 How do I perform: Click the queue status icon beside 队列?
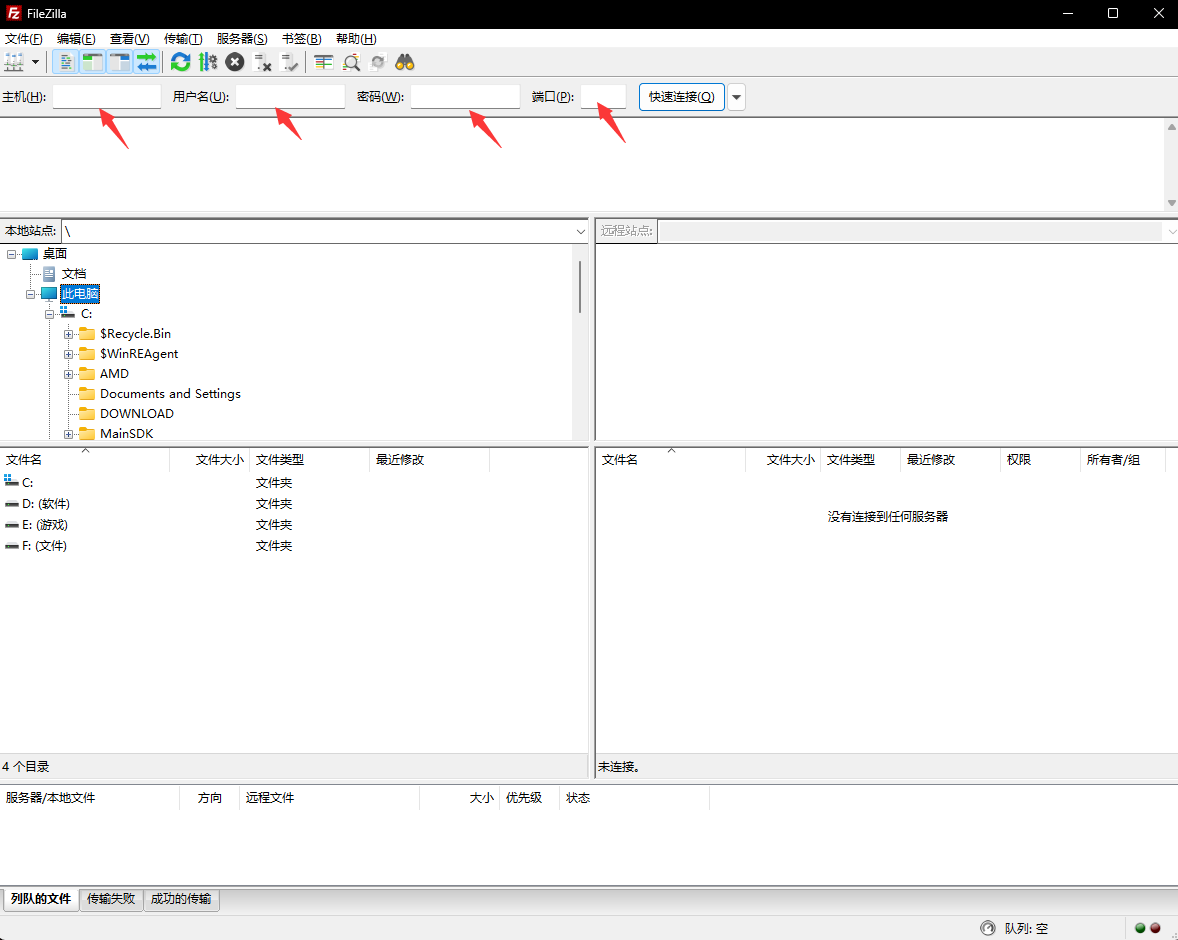click(988, 928)
